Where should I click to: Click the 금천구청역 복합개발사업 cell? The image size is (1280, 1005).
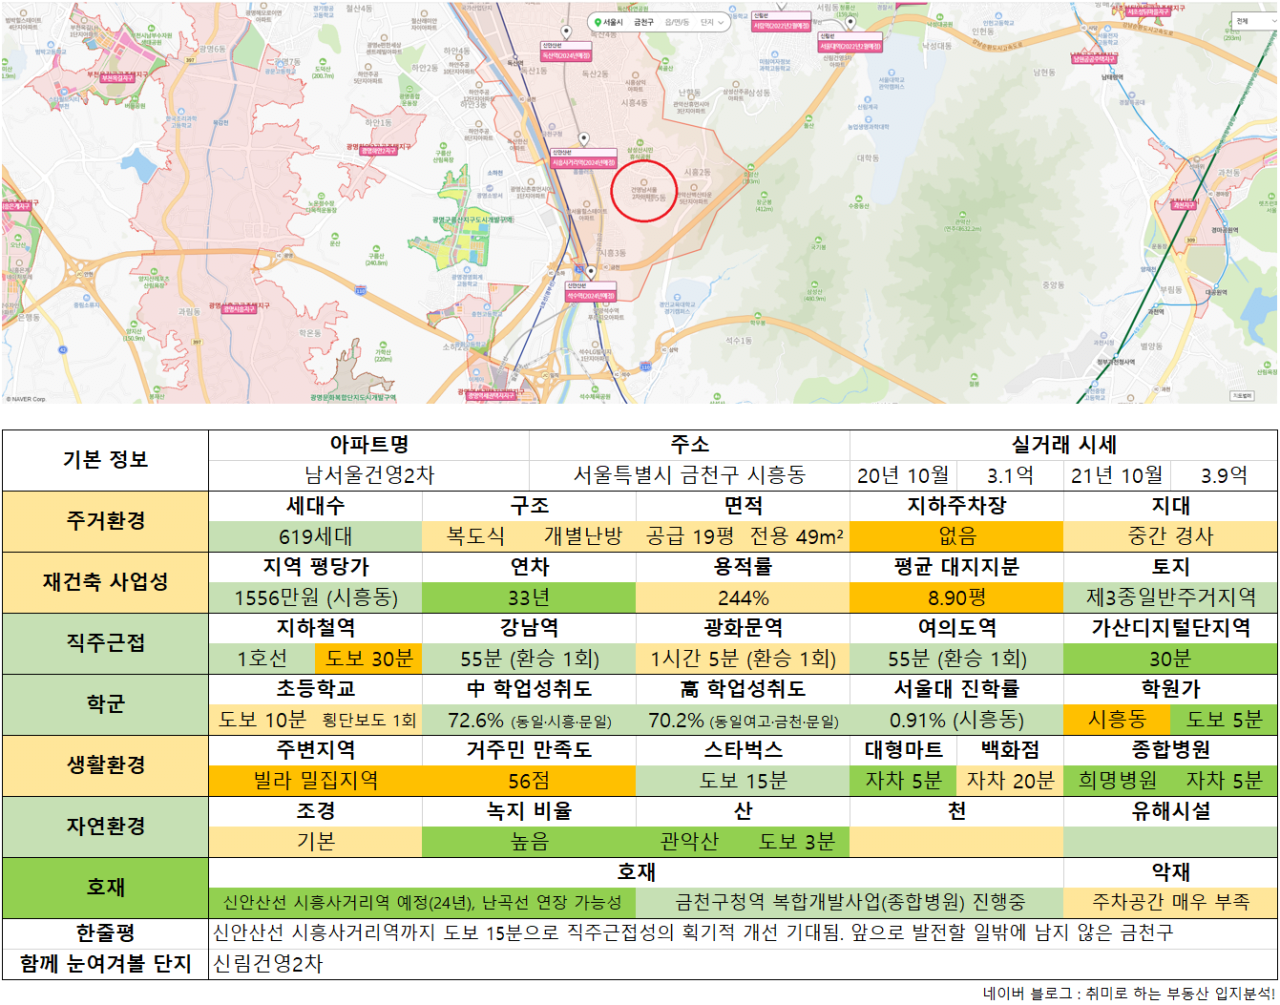[850, 902]
